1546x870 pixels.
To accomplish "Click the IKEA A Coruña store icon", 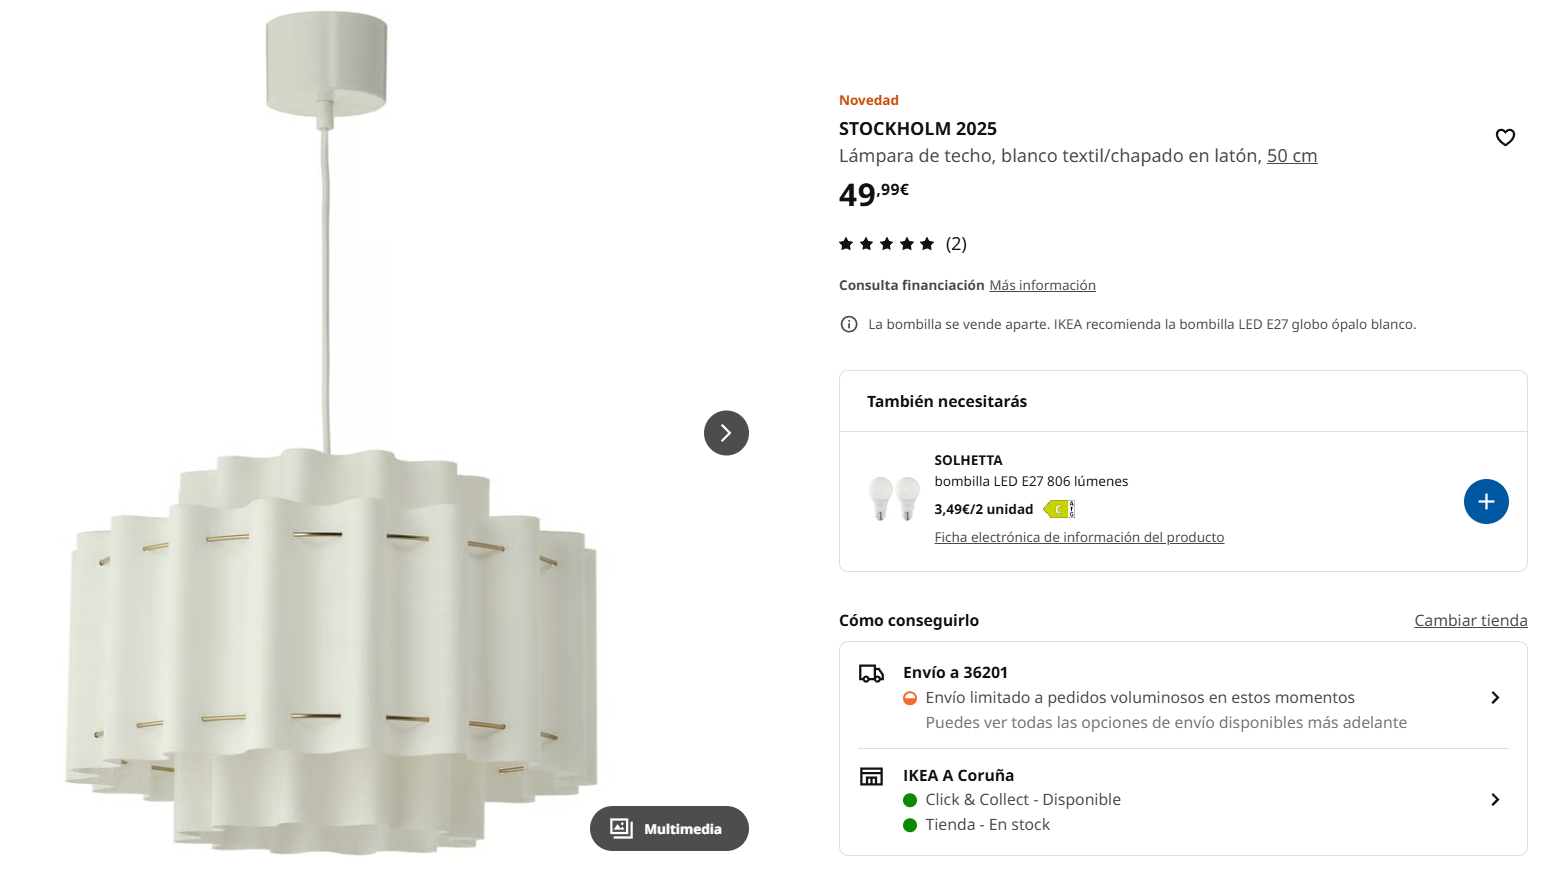I will (871, 776).
